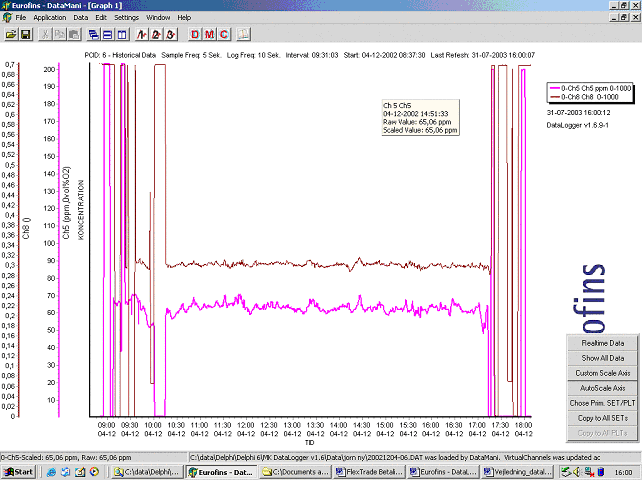
Task: Open the Settings menu
Action: pos(127,18)
